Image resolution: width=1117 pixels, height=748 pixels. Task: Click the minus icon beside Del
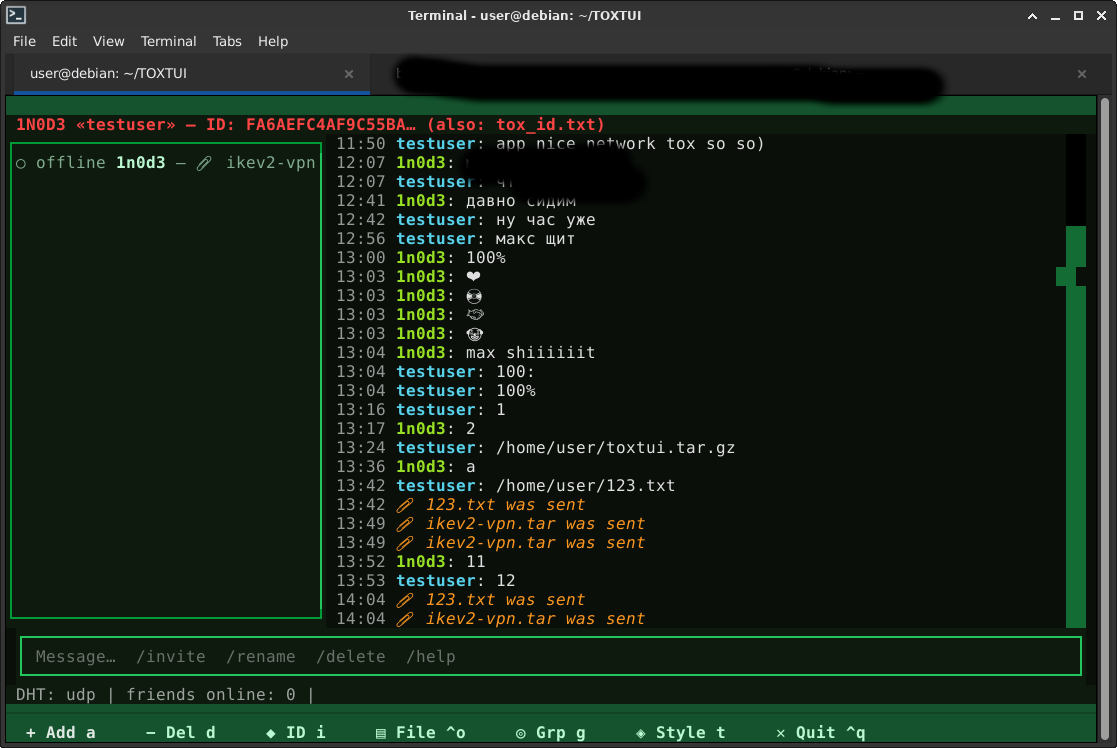click(x=150, y=733)
